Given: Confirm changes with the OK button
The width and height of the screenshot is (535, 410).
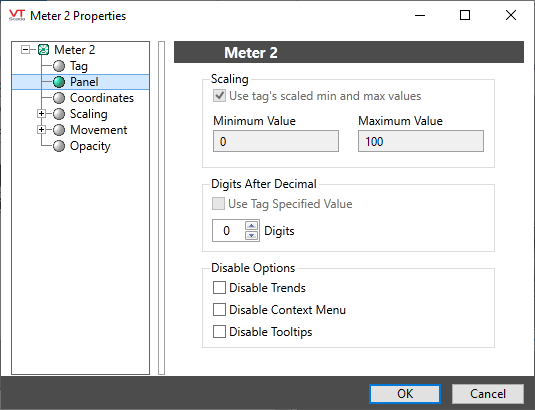Looking at the screenshot, I should point(405,394).
